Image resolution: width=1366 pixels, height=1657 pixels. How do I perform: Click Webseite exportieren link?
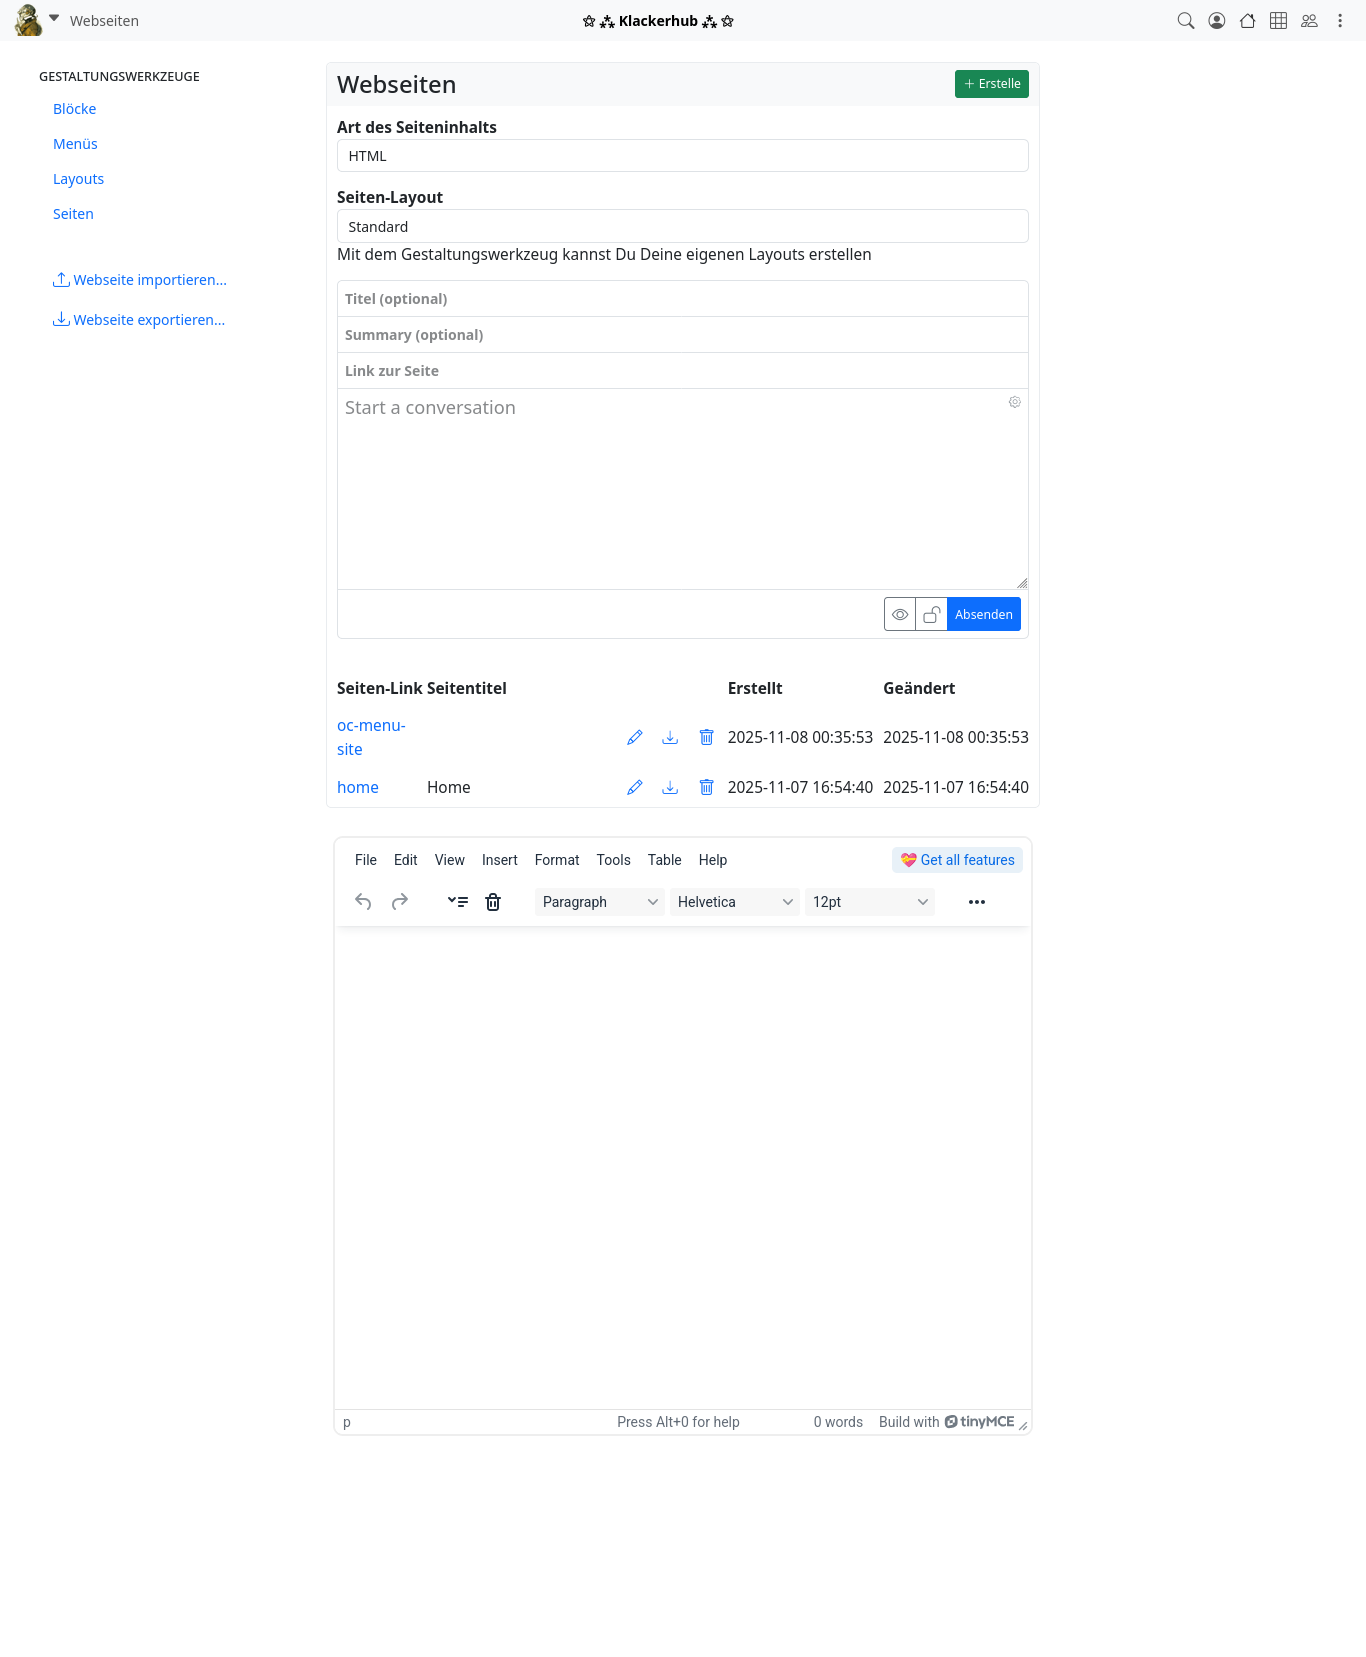tap(139, 320)
